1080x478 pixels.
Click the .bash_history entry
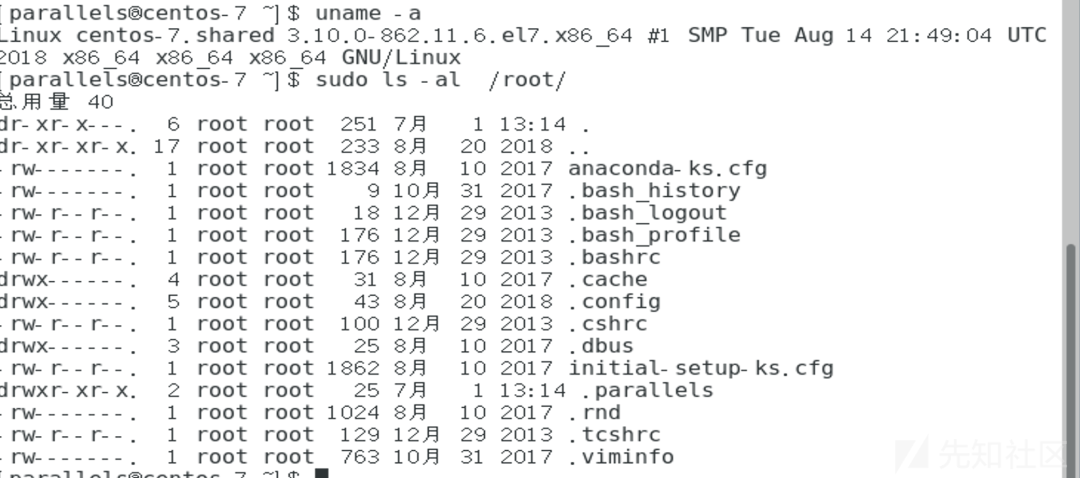[x=654, y=191]
